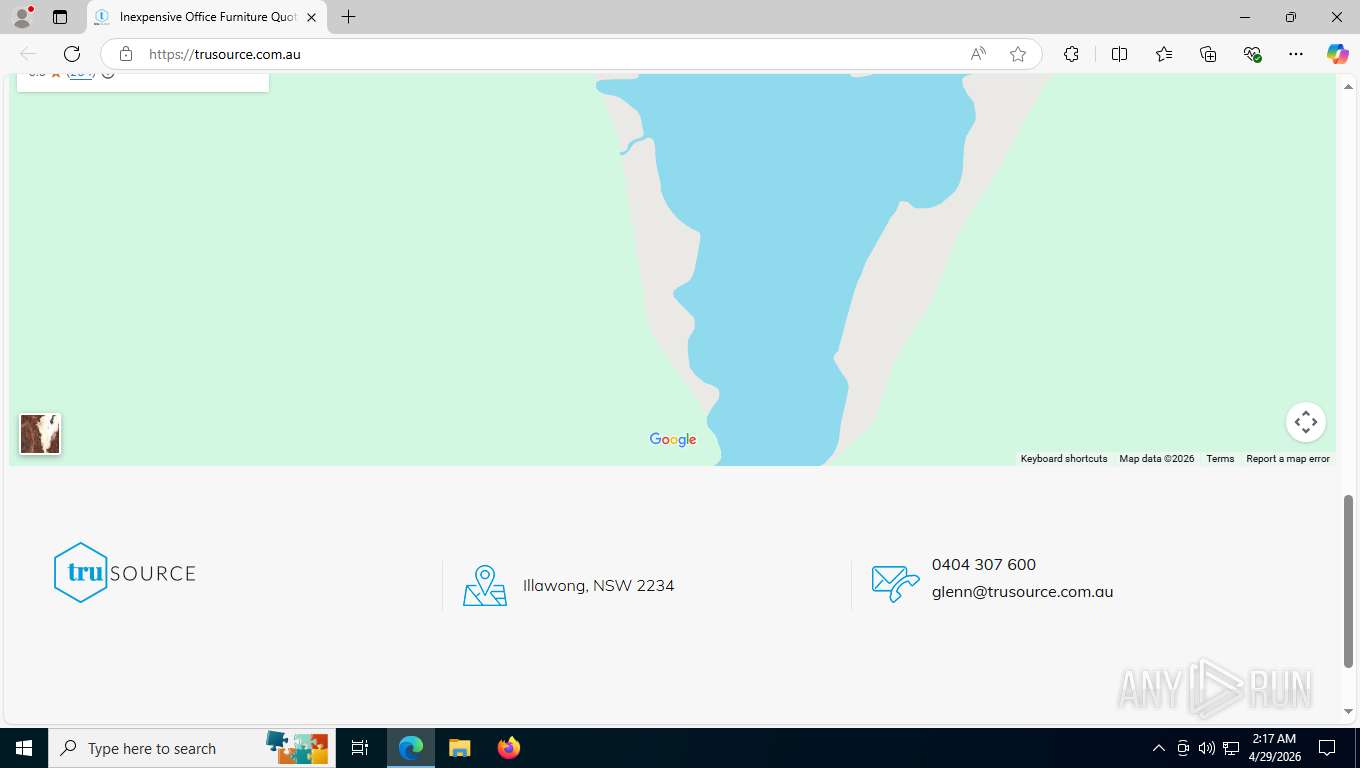Open Read aloud icon in address bar
1360x768 pixels.
[978, 54]
